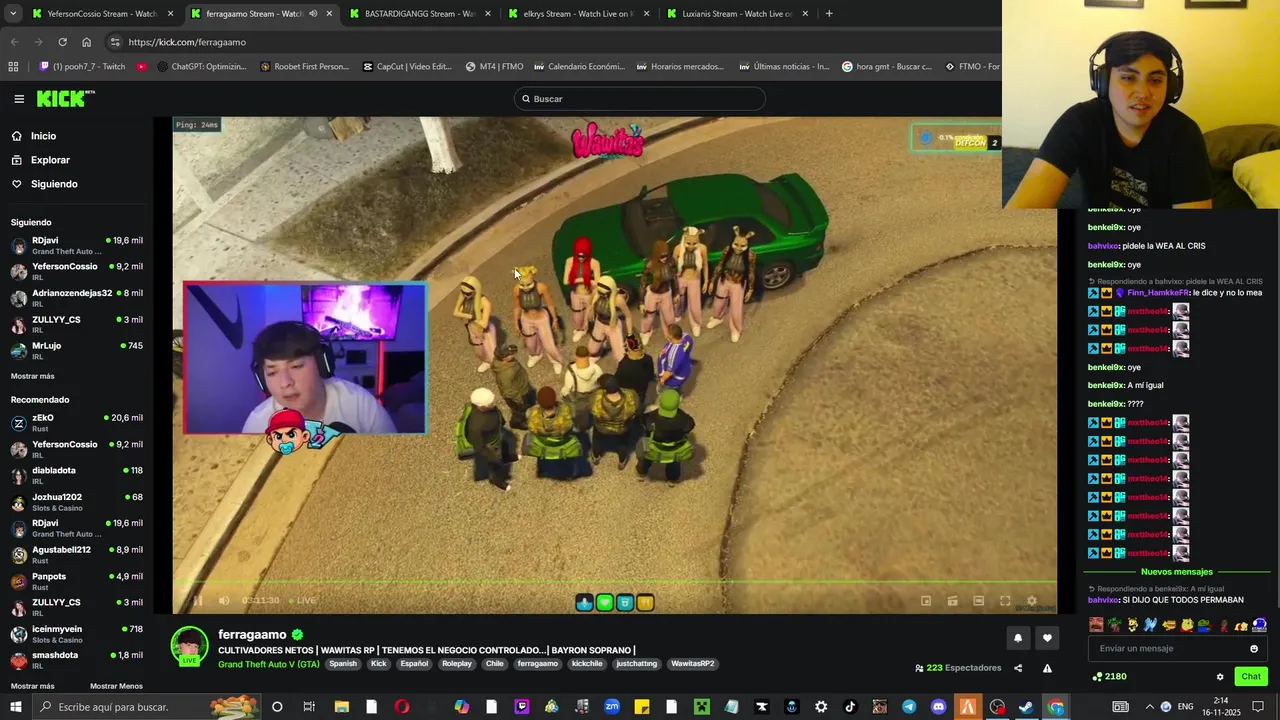Open Roobet First Person bookmark

(x=304, y=67)
